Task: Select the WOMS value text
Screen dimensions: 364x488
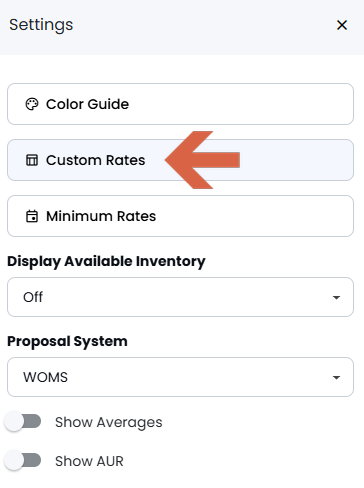Action: [45, 377]
